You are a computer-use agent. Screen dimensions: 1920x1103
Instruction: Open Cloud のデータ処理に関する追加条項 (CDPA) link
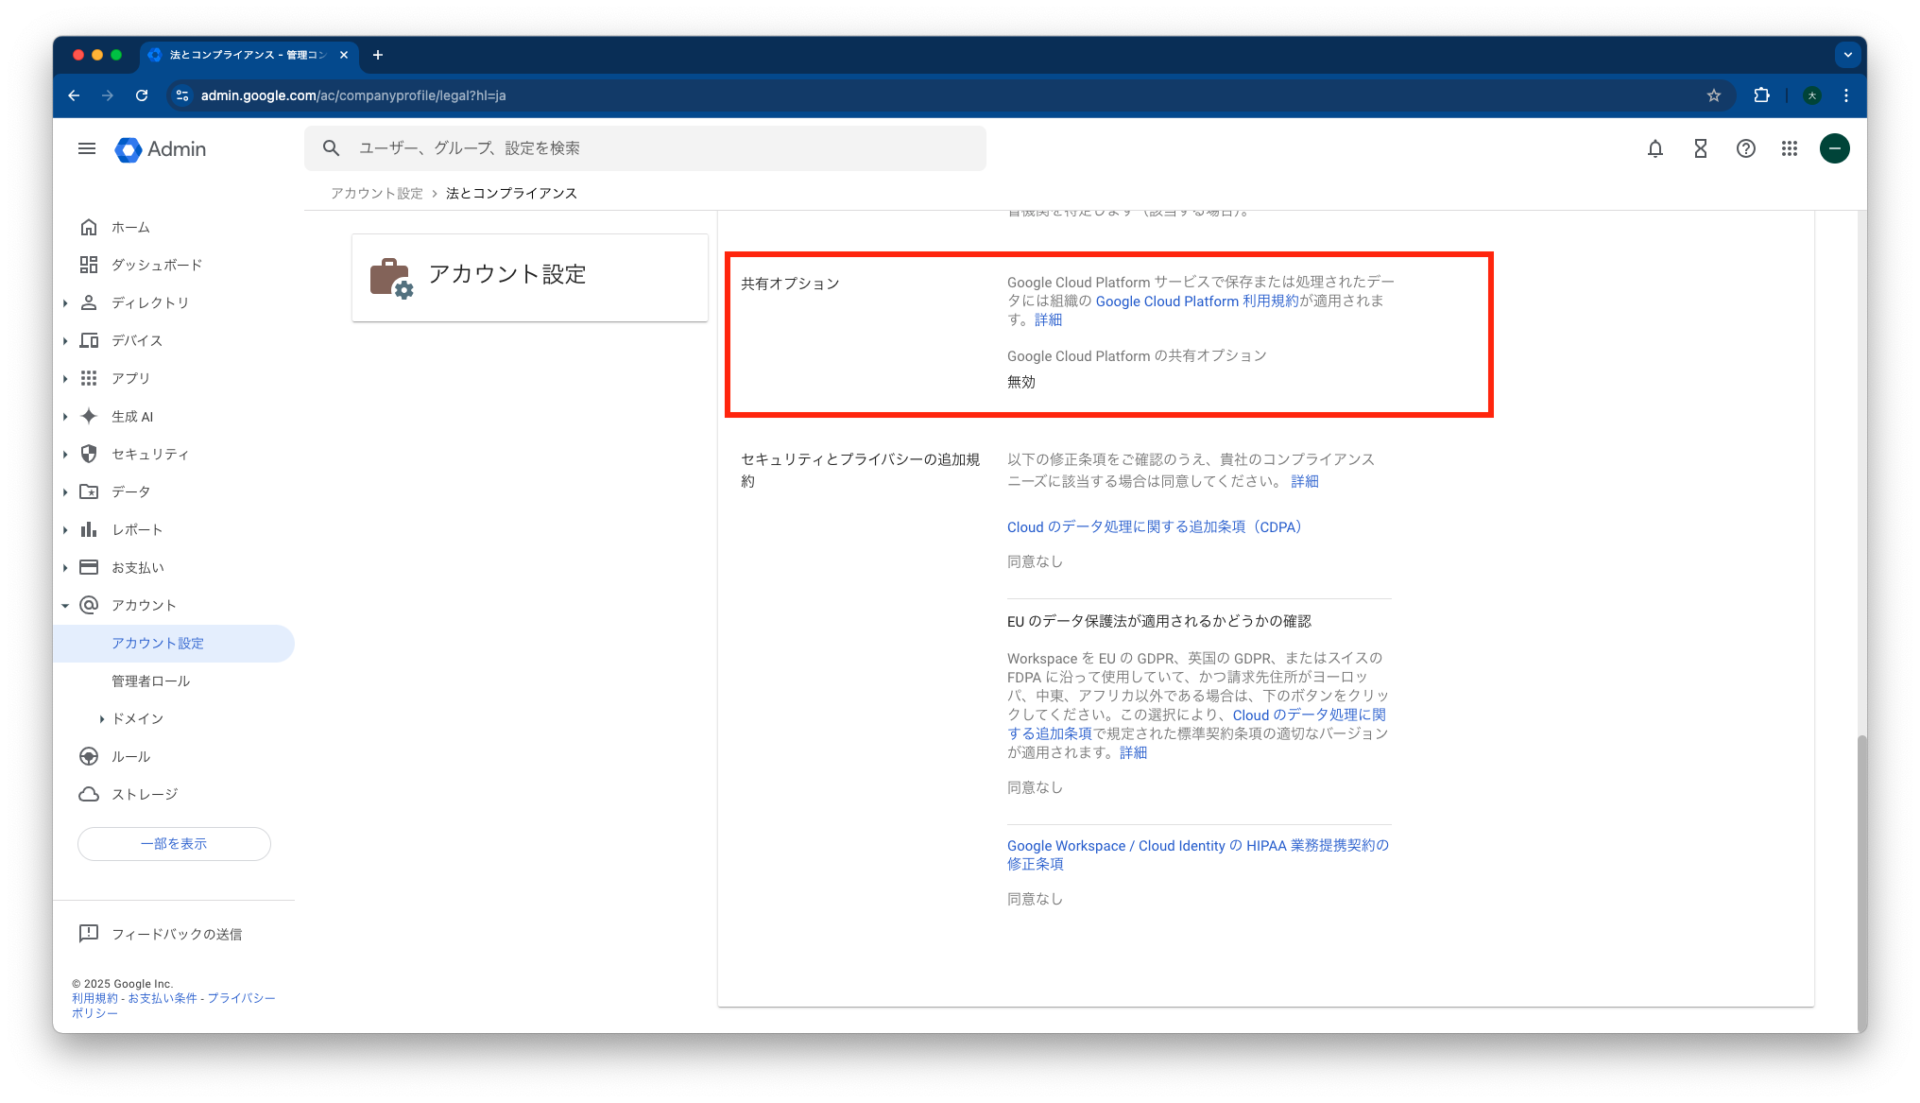tap(1154, 527)
